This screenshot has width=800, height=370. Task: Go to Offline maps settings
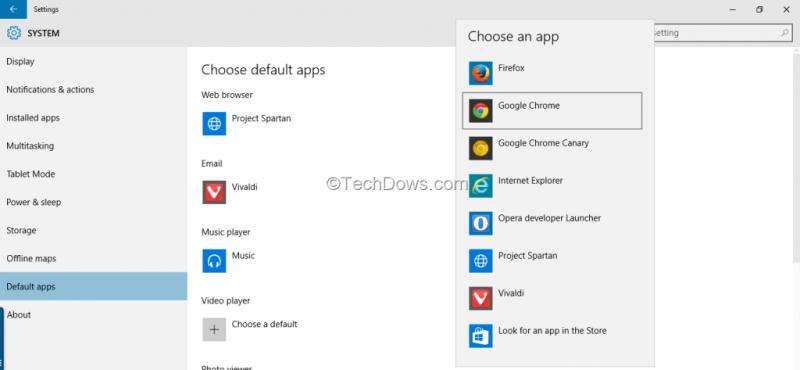[93, 259]
